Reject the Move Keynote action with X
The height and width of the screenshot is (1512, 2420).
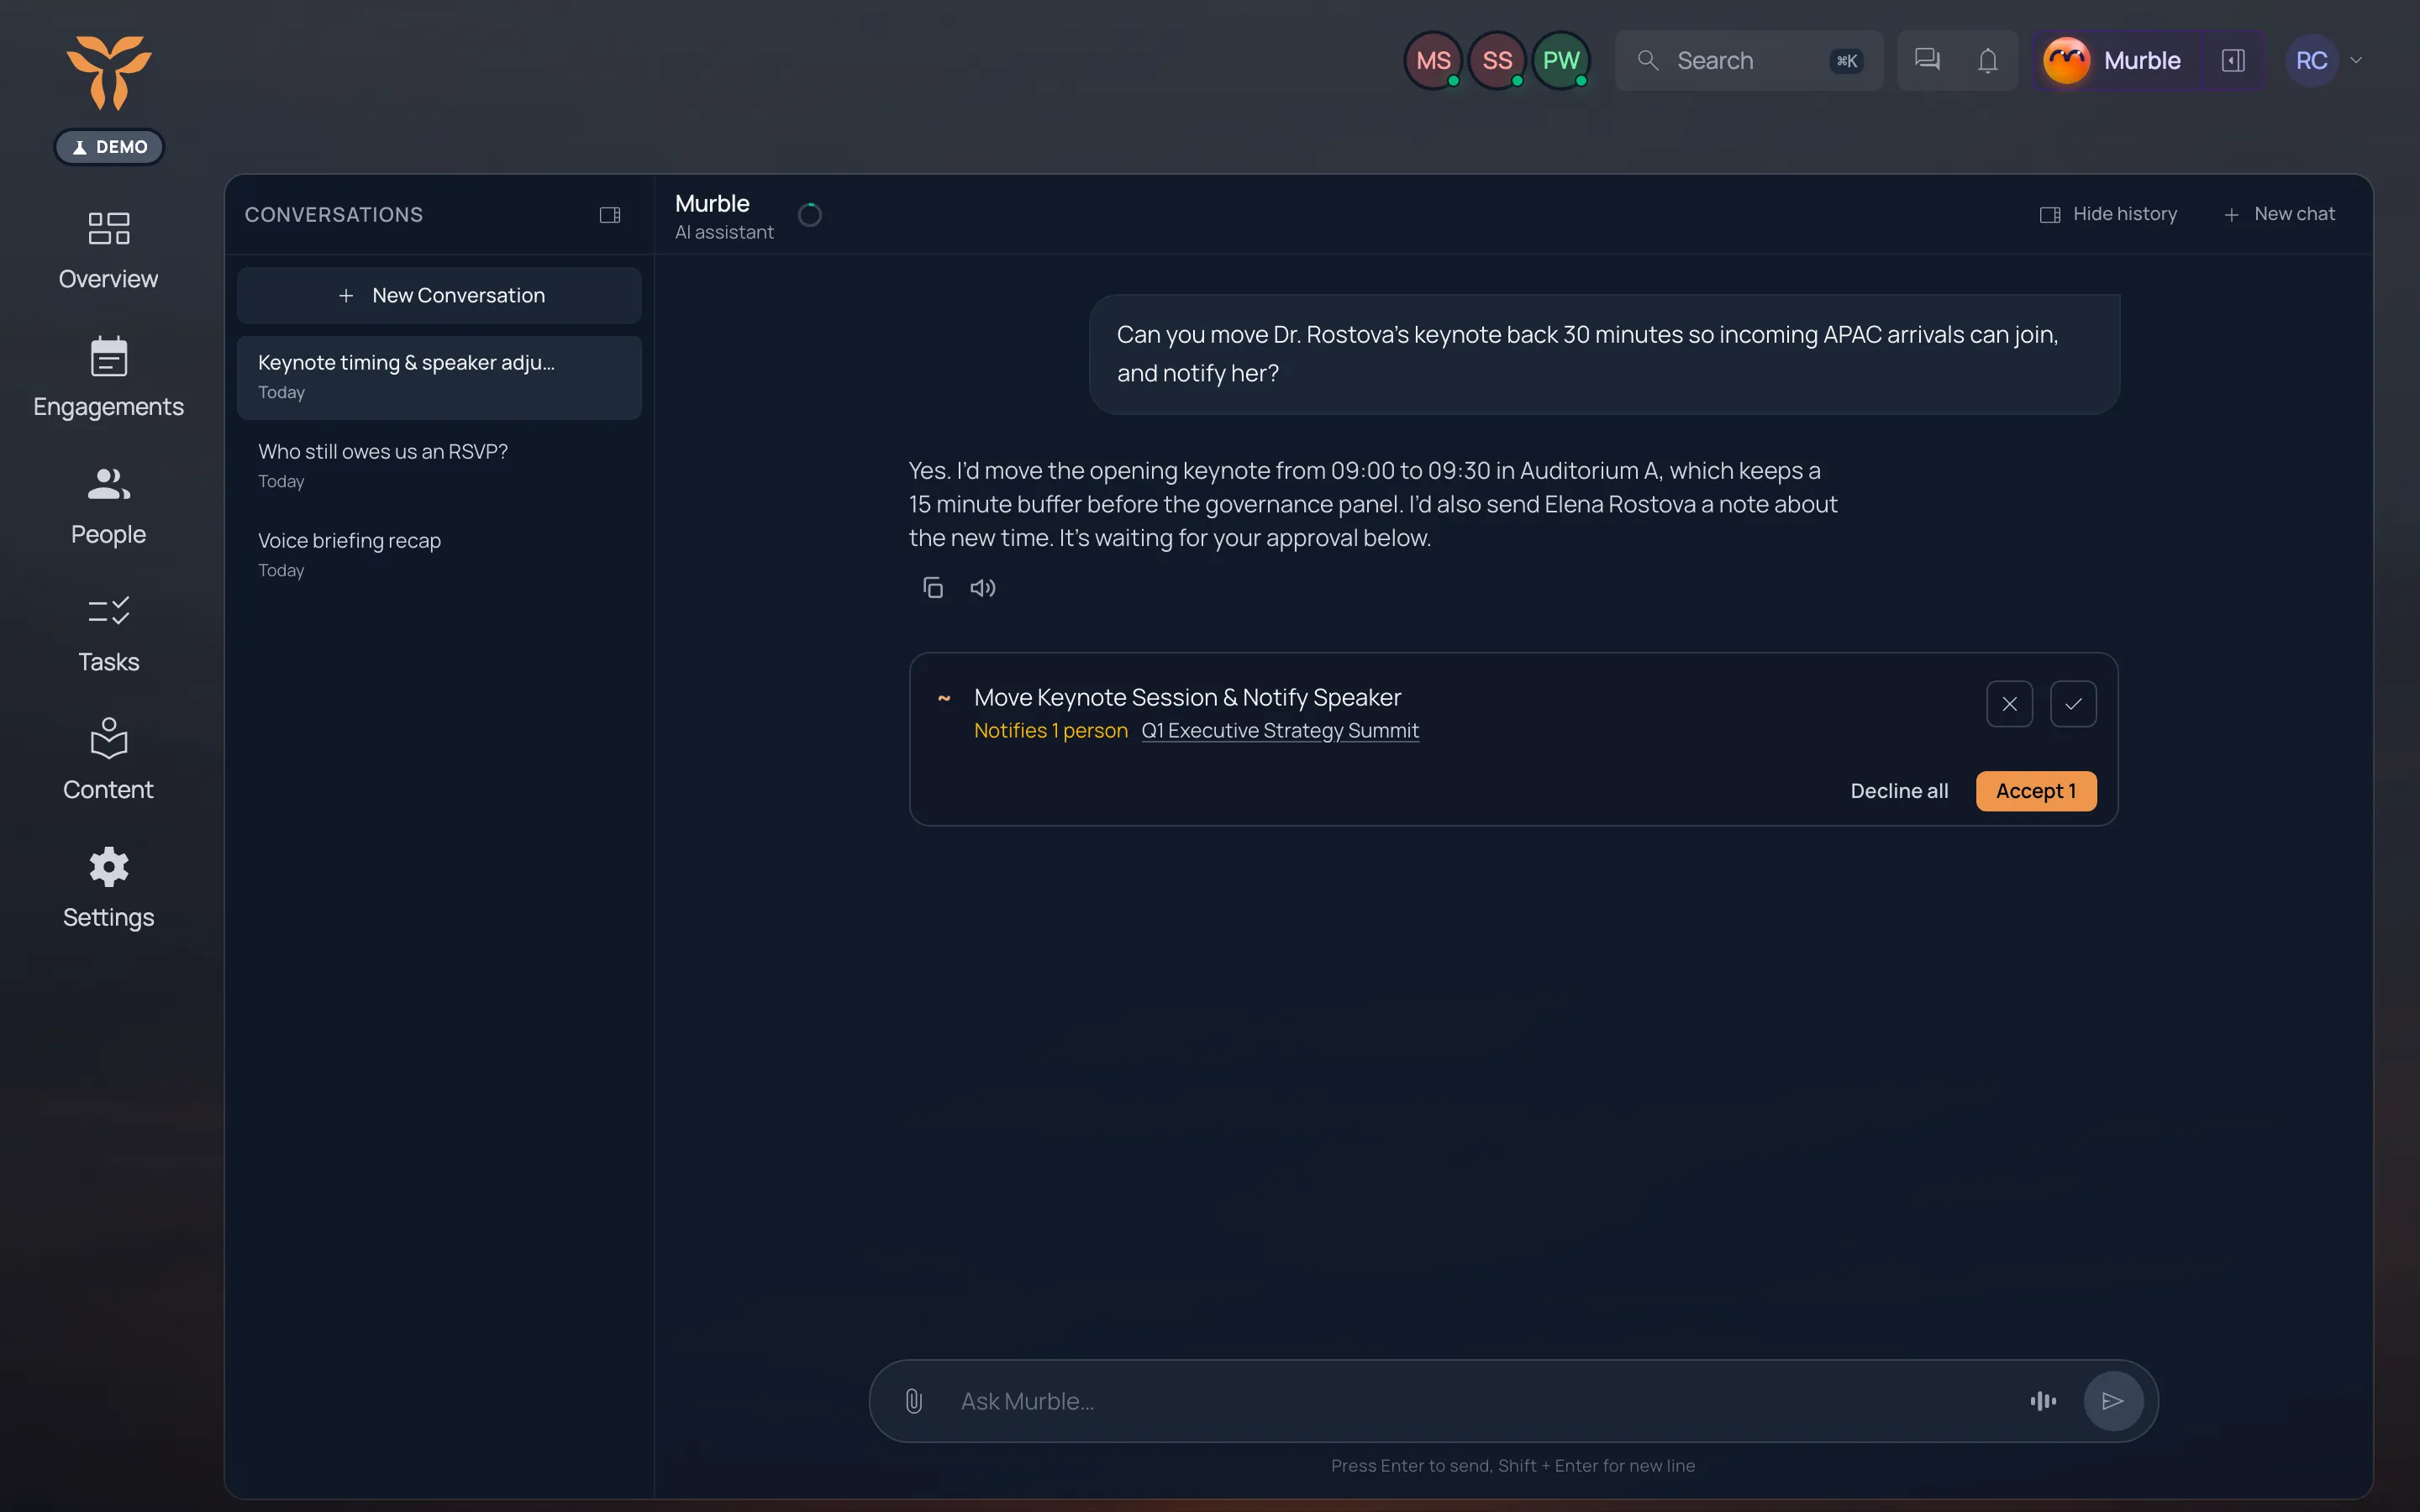click(2009, 704)
